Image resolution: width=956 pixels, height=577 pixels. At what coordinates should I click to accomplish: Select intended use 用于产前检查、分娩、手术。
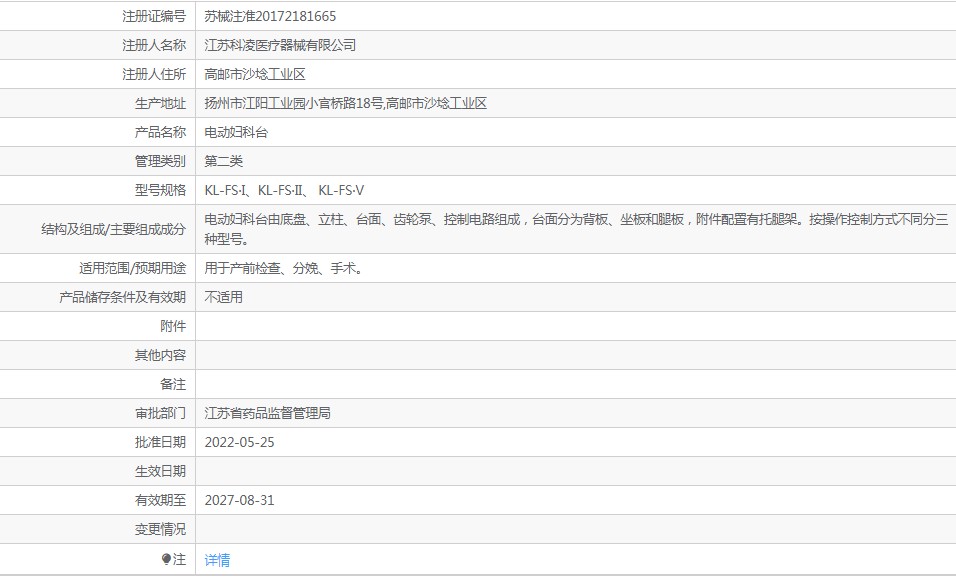pos(285,268)
